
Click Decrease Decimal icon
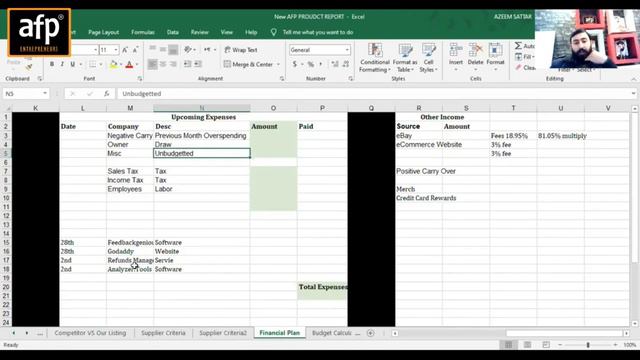pyautogui.click(x=346, y=64)
